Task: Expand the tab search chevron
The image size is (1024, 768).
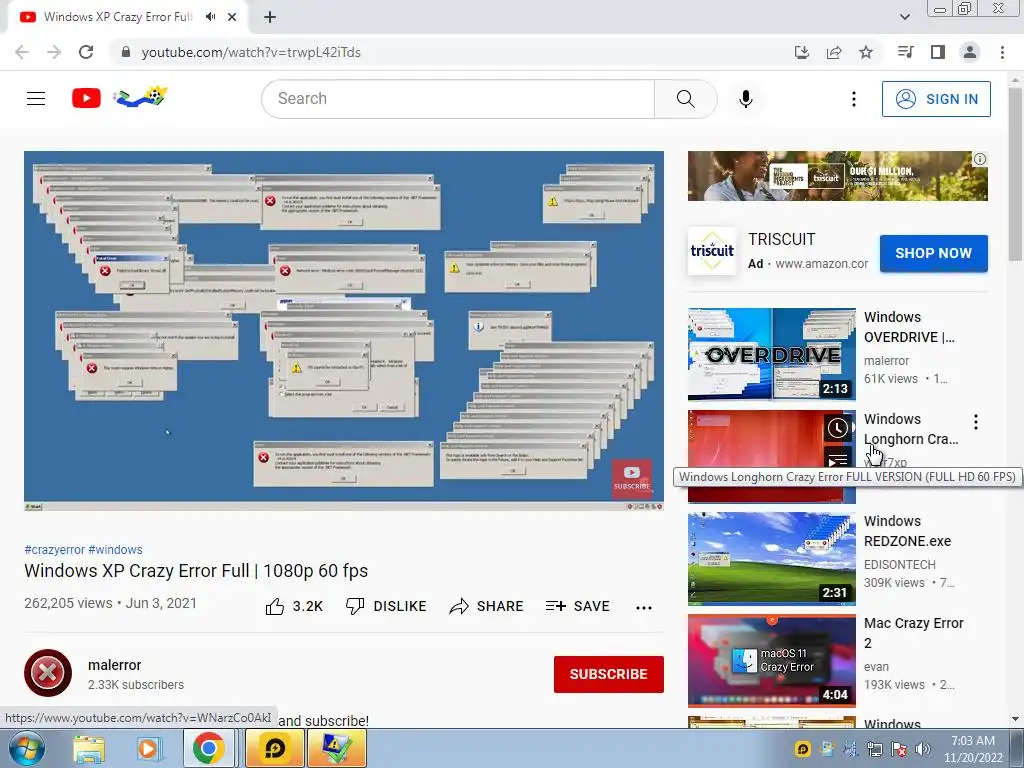Action: tap(904, 17)
